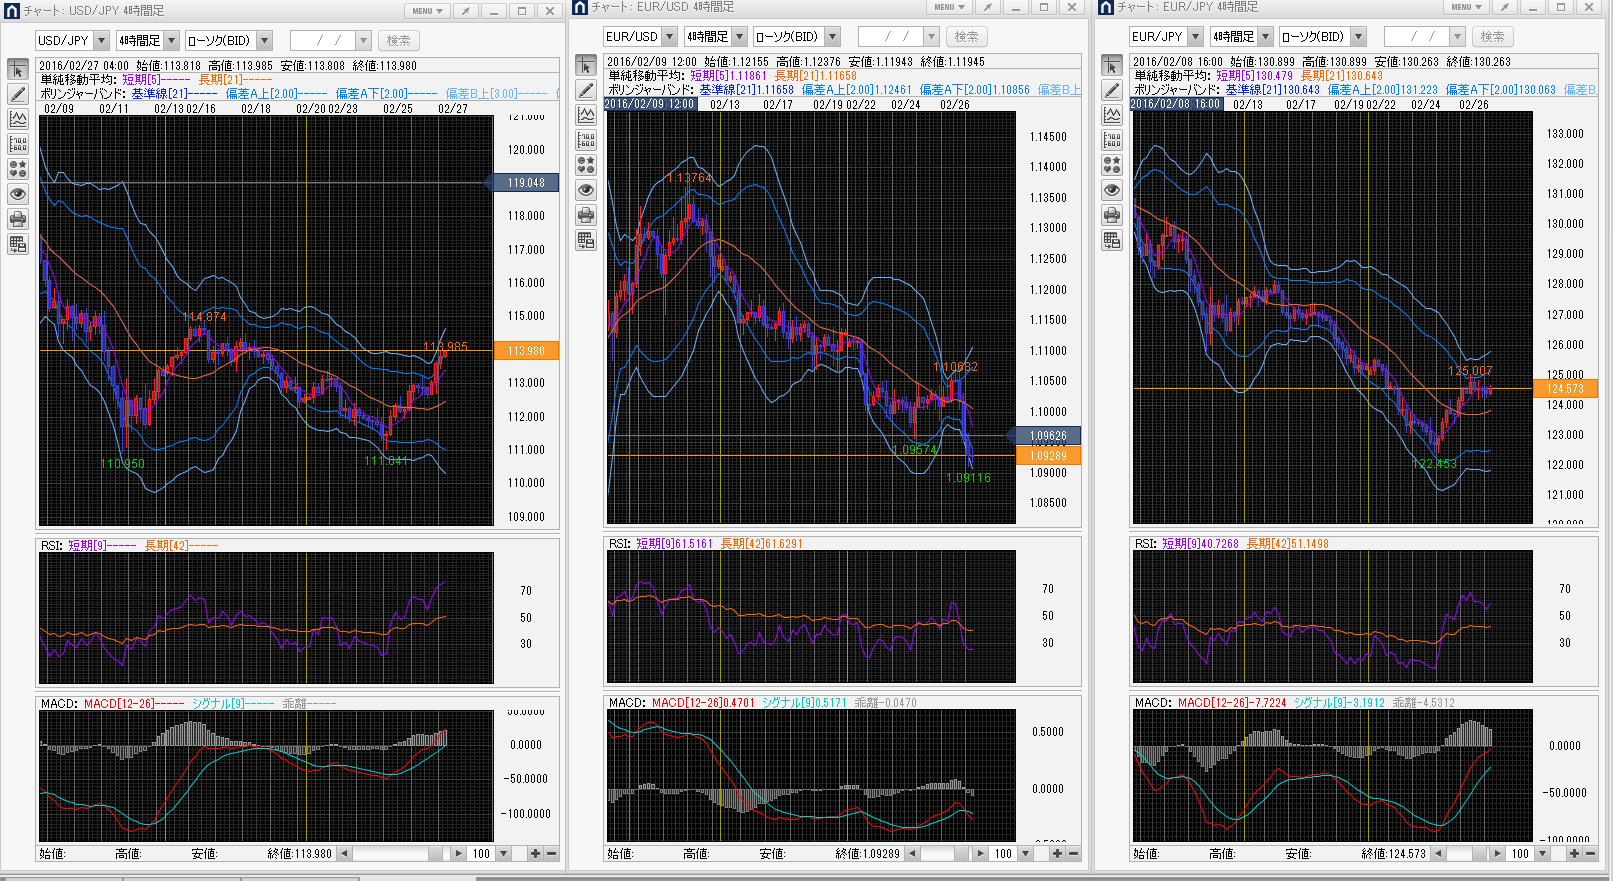Toggle the eye visibility icon in EUR/USD chart

pos(586,190)
